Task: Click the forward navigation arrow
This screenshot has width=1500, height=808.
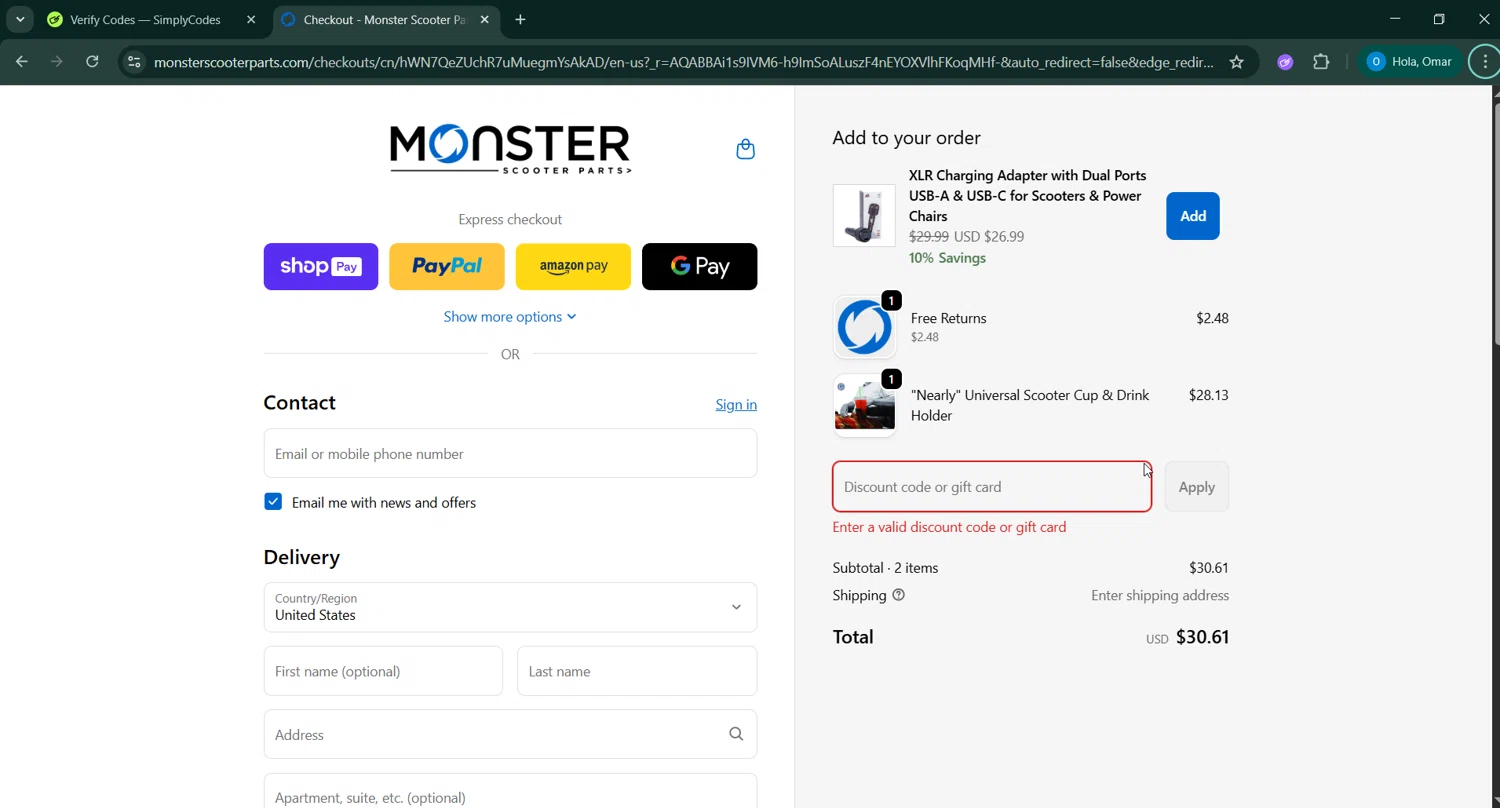Action: (57, 62)
